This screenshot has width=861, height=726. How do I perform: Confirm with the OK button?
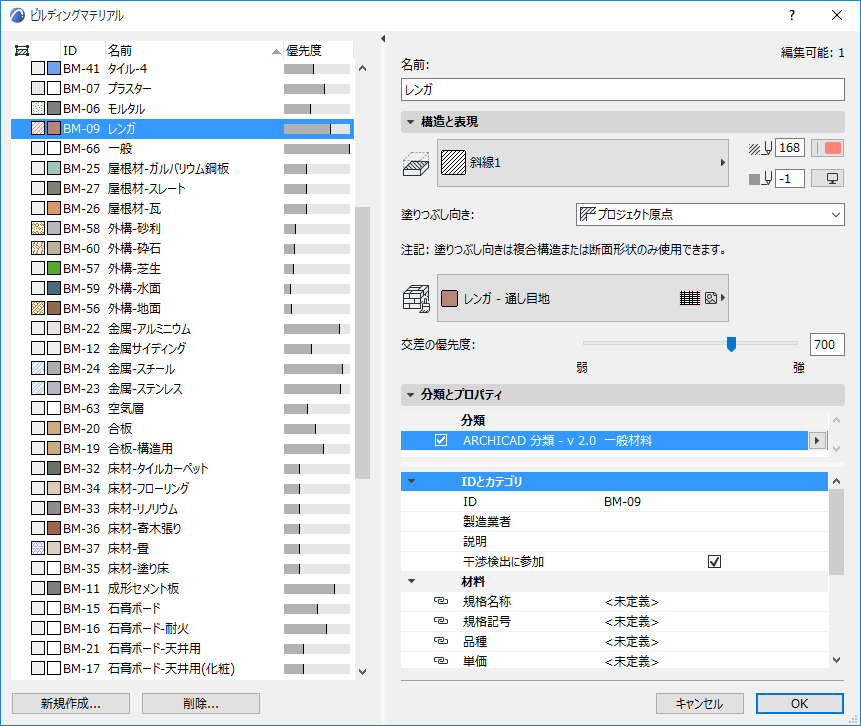800,703
